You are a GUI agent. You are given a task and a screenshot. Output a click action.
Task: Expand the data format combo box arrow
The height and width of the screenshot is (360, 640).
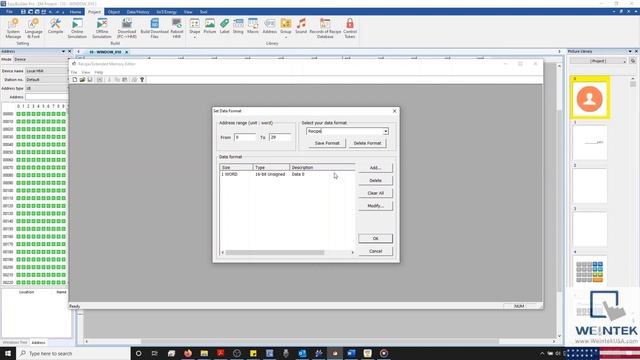click(x=385, y=131)
